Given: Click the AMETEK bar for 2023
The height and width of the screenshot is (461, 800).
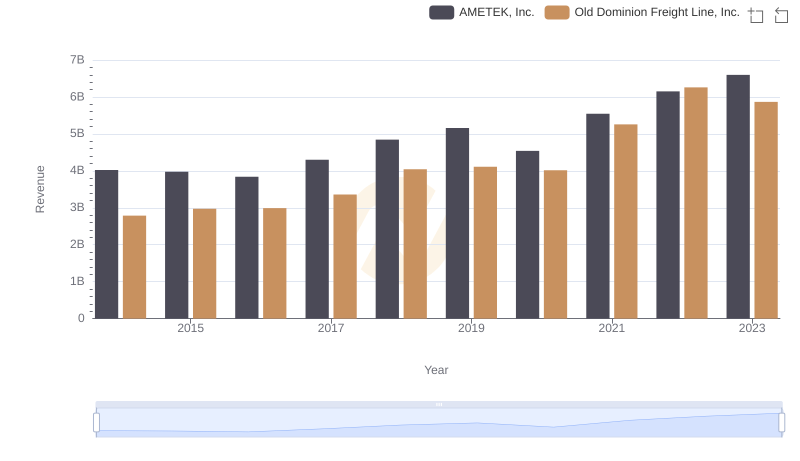Looking at the screenshot, I should coord(738,197).
